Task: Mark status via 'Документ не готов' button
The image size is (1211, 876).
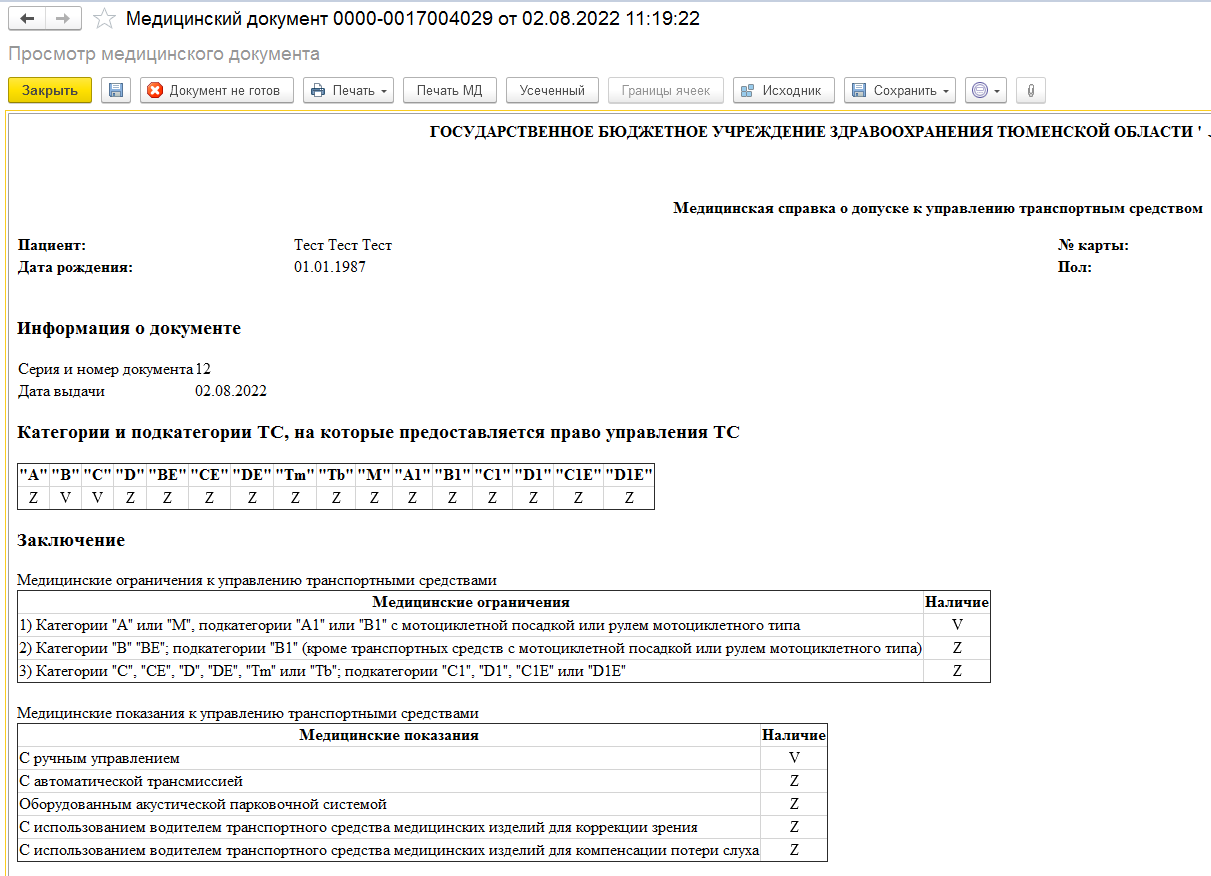Action: 216,90
